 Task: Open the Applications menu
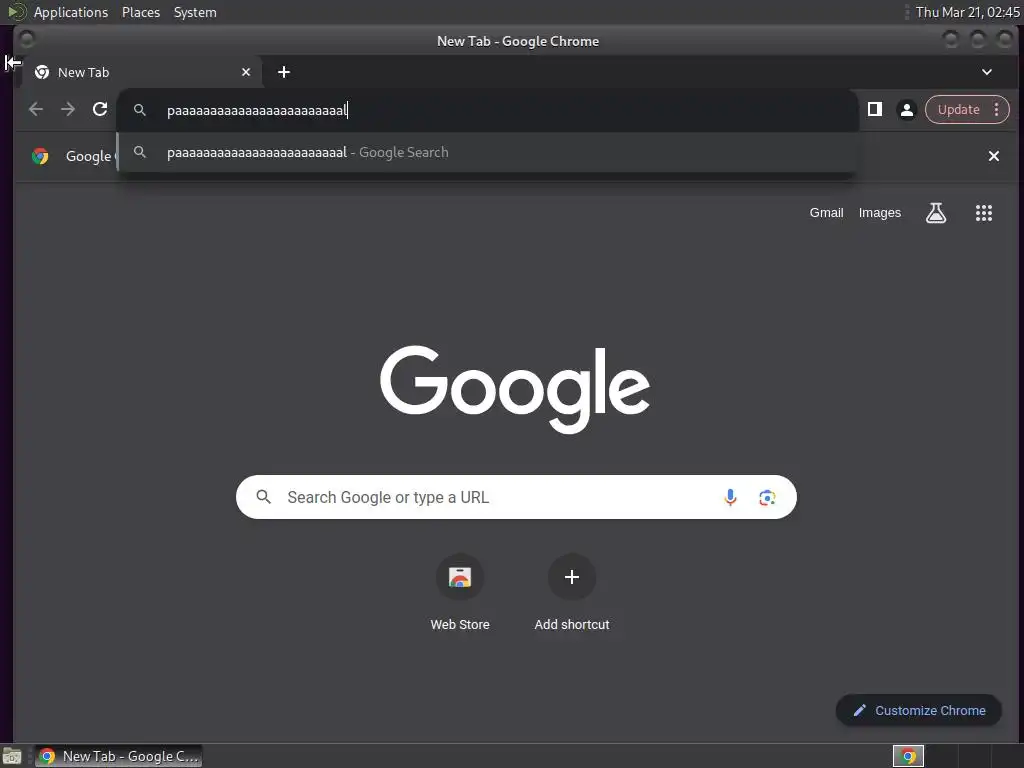tap(71, 12)
